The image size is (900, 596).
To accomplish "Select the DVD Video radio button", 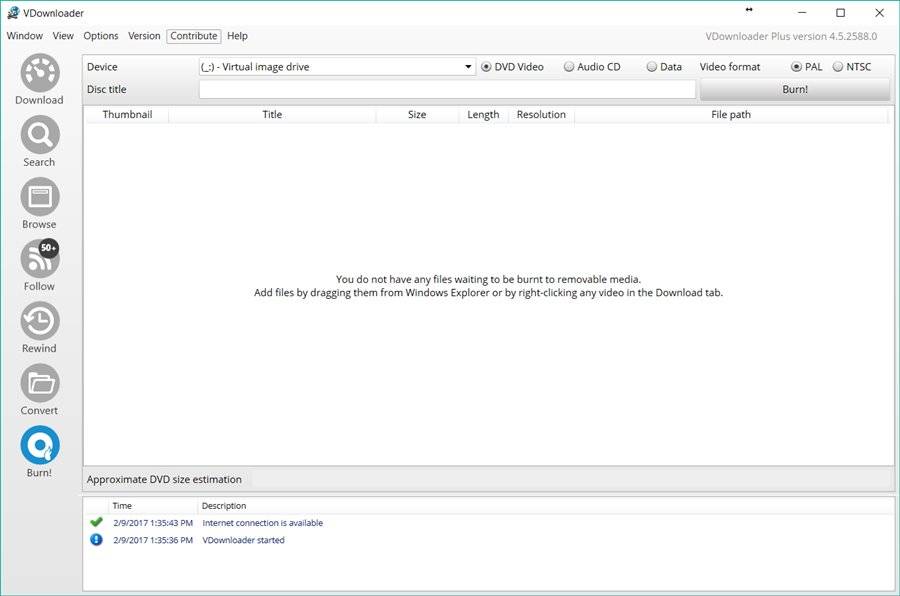I will point(487,67).
